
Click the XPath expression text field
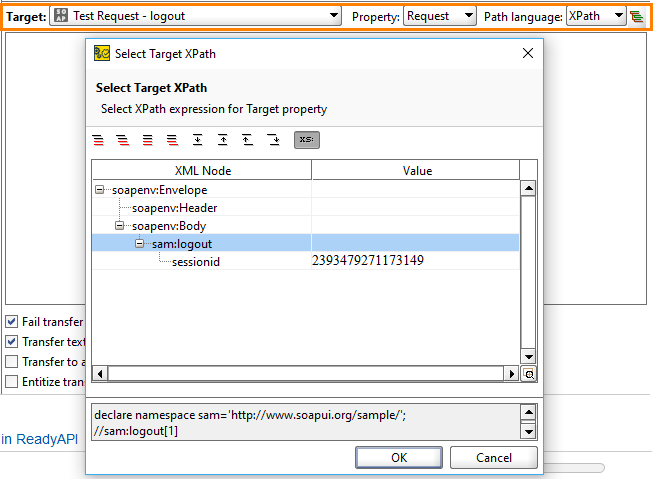point(306,422)
